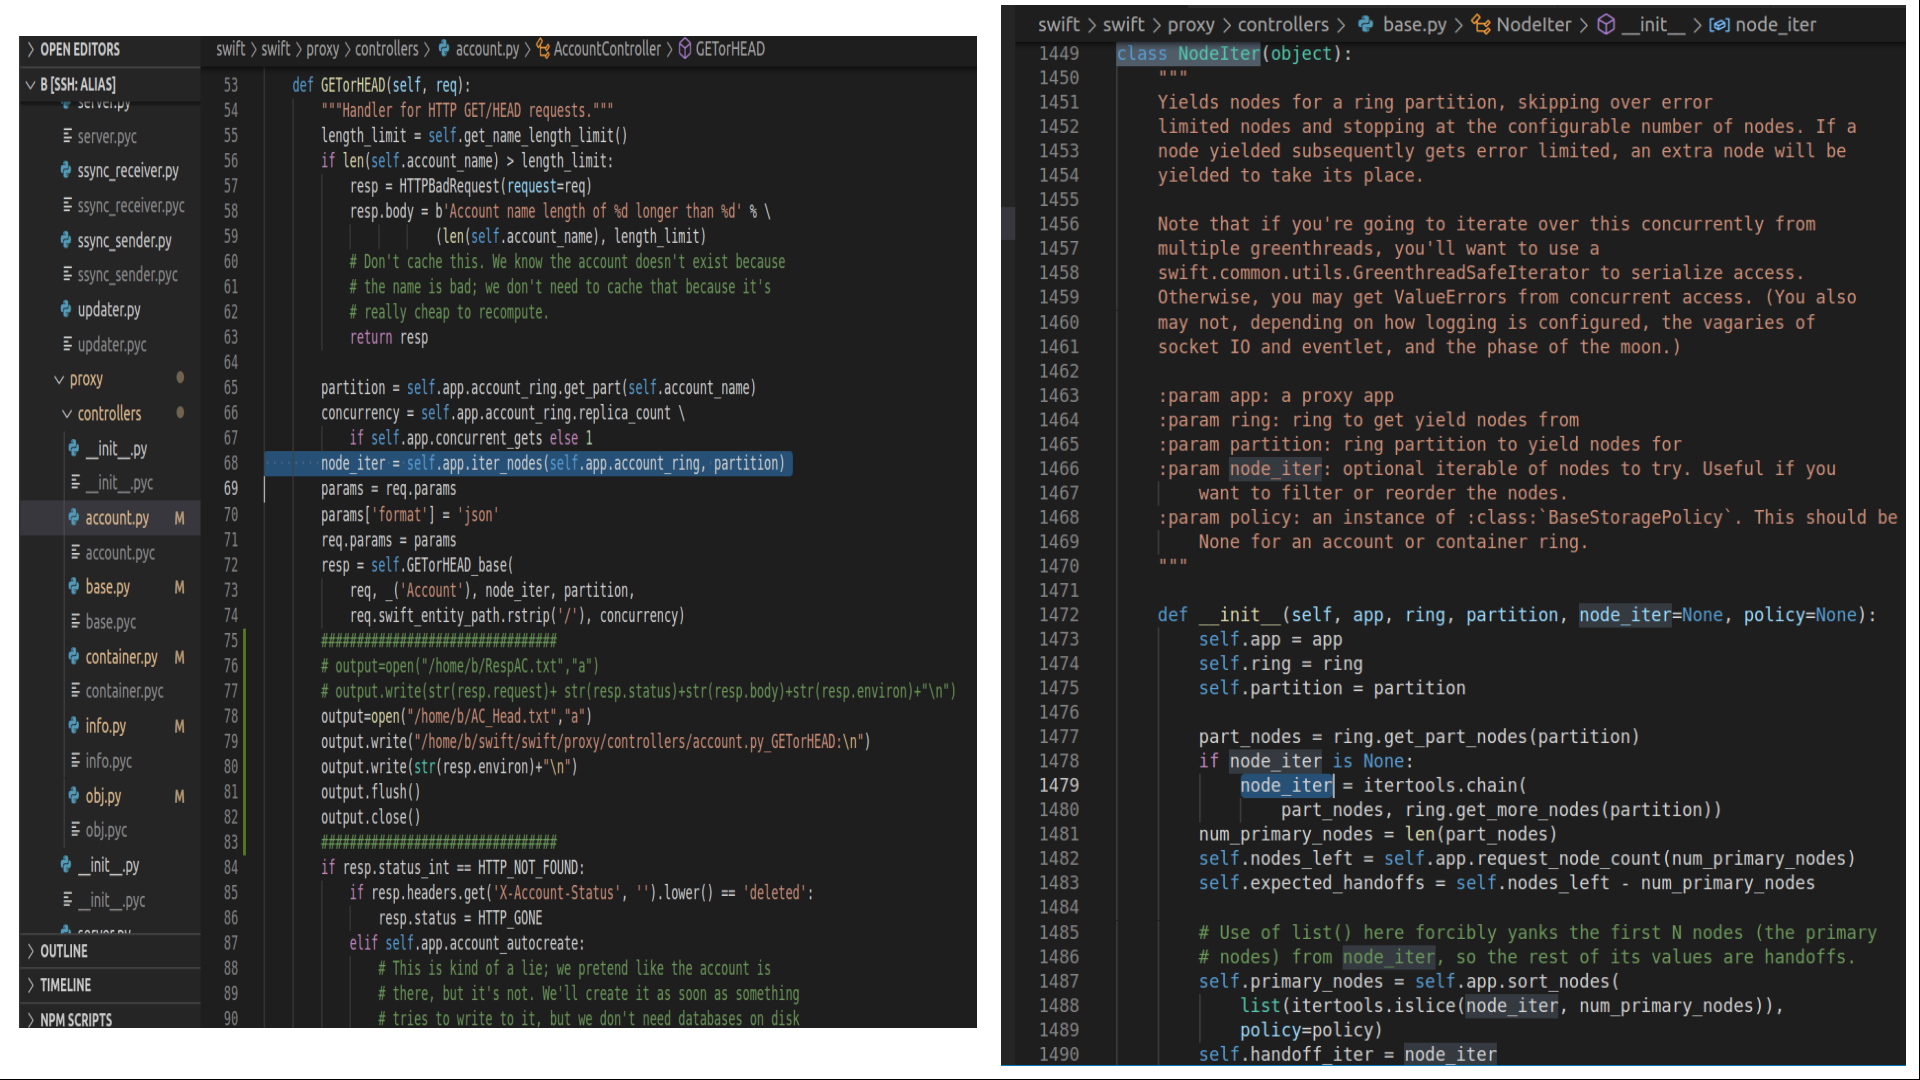Collapse the proxy folder in explorer

click(59, 380)
